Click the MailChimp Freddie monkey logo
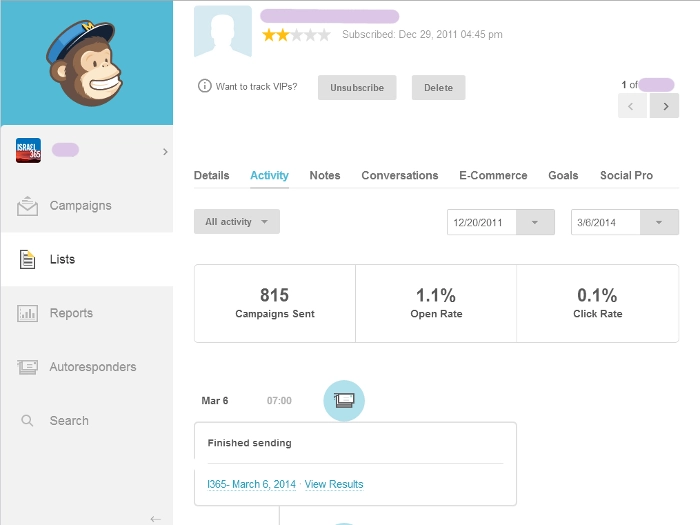Image resolution: width=700 pixels, height=525 pixels. pos(84,62)
